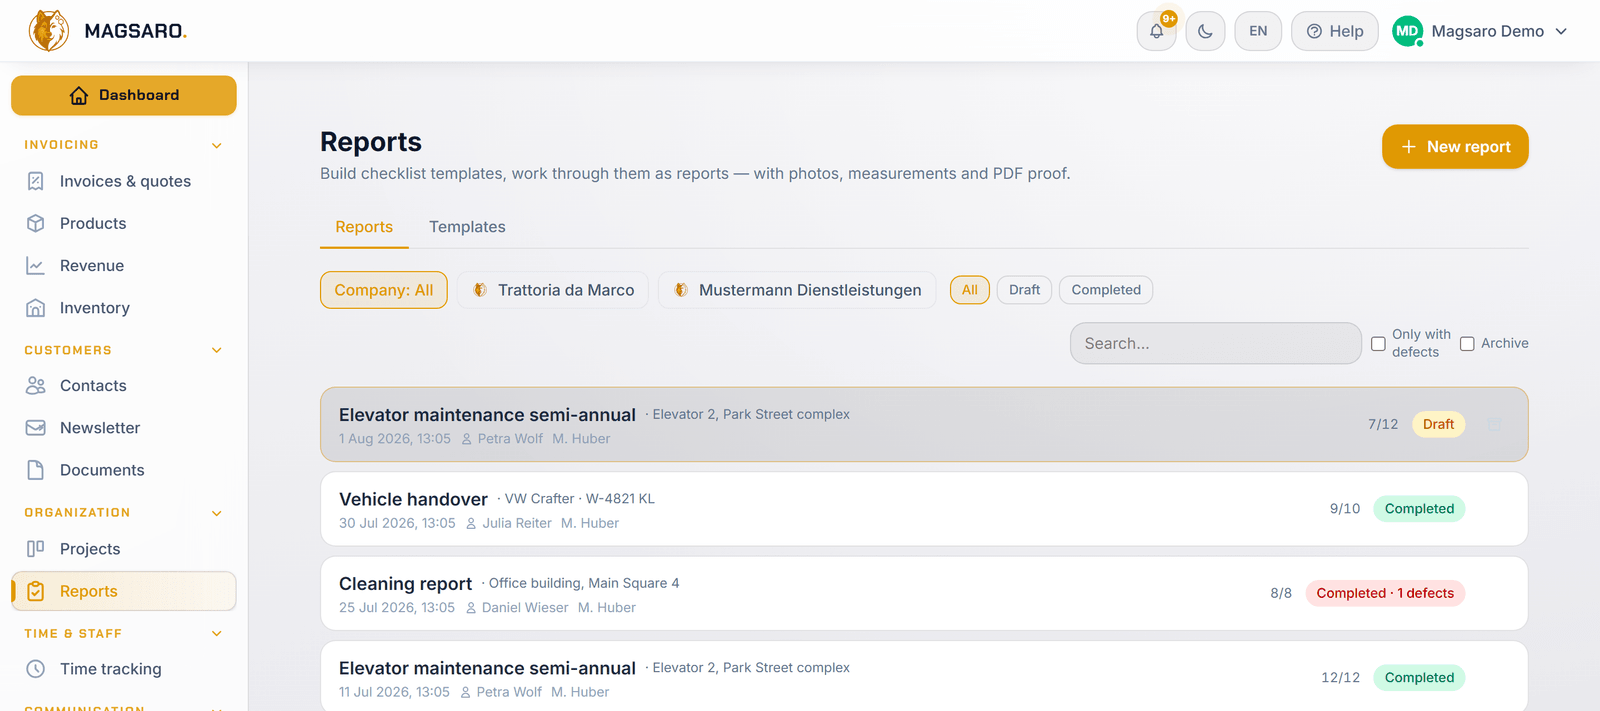This screenshot has height=711, width=1600.
Task: Click the Newsletter envelope icon
Action: pyautogui.click(x=36, y=428)
